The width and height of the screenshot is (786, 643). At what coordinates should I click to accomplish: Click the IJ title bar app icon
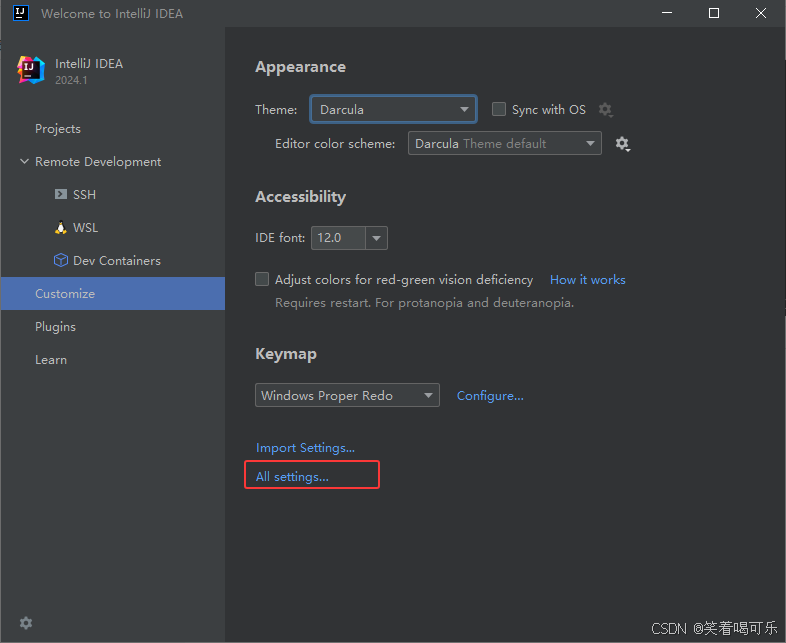(x=21, y=13)
